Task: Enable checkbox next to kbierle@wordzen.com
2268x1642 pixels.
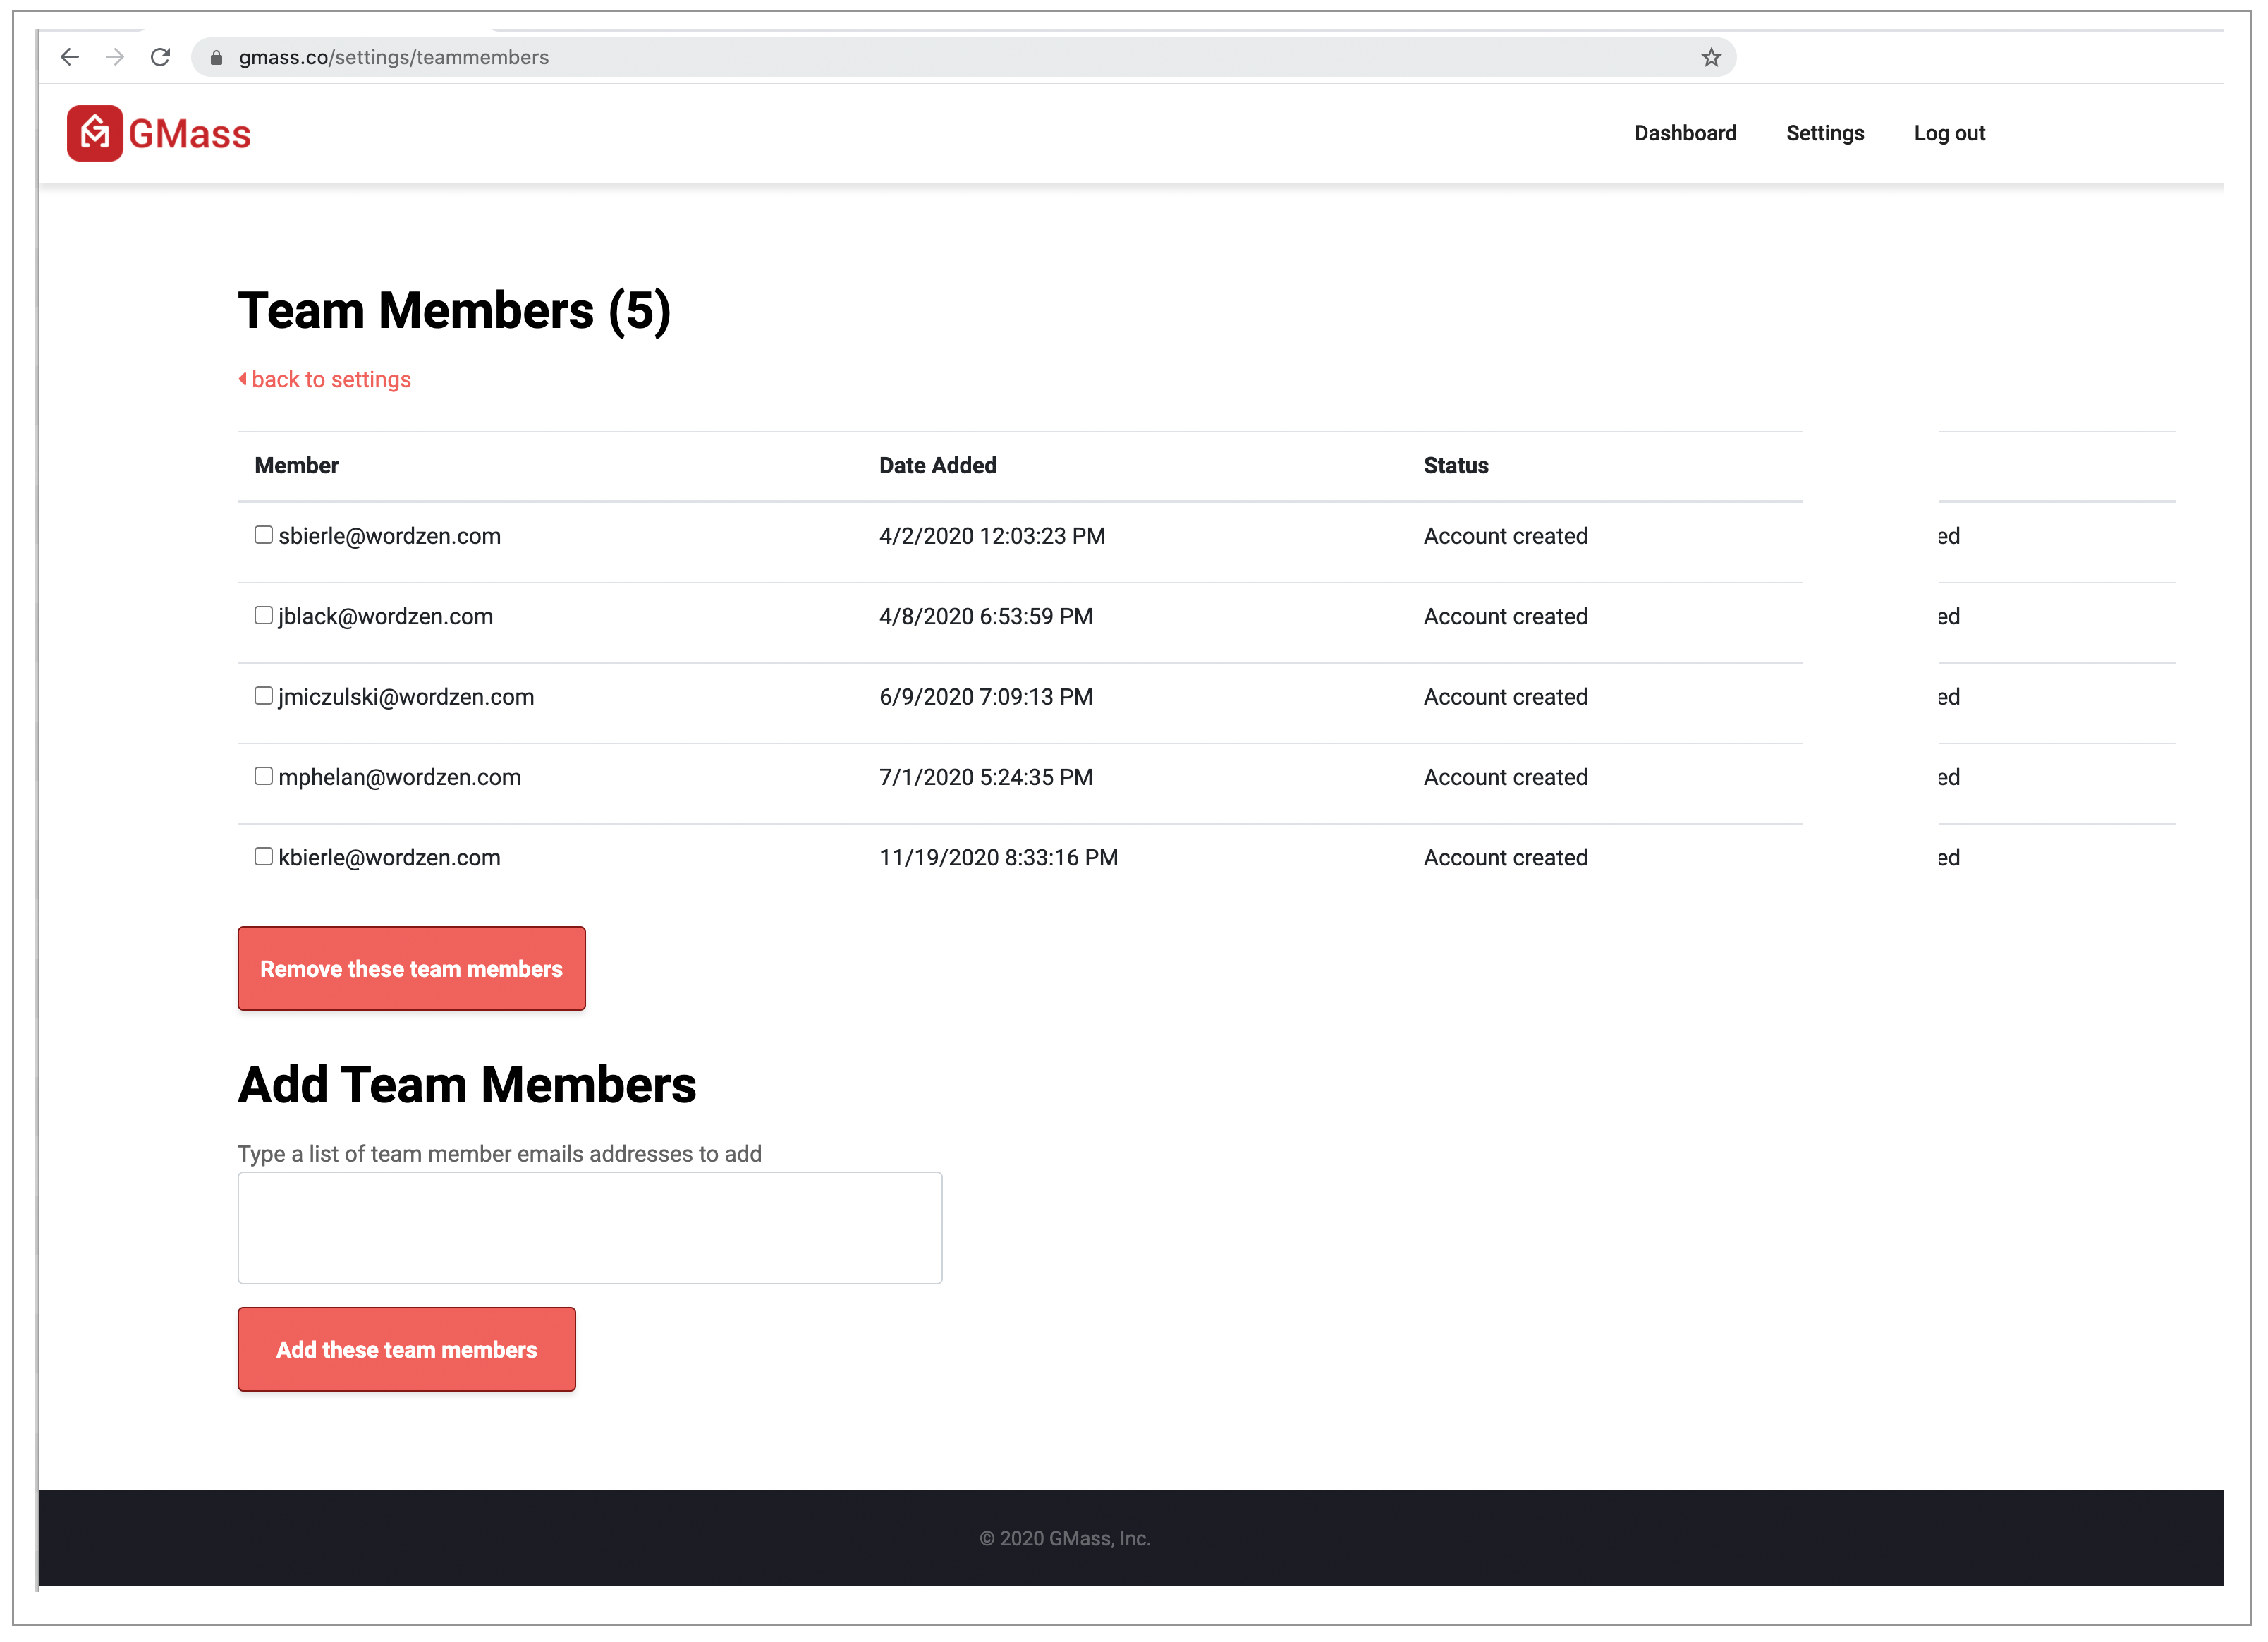Action: 263,856
